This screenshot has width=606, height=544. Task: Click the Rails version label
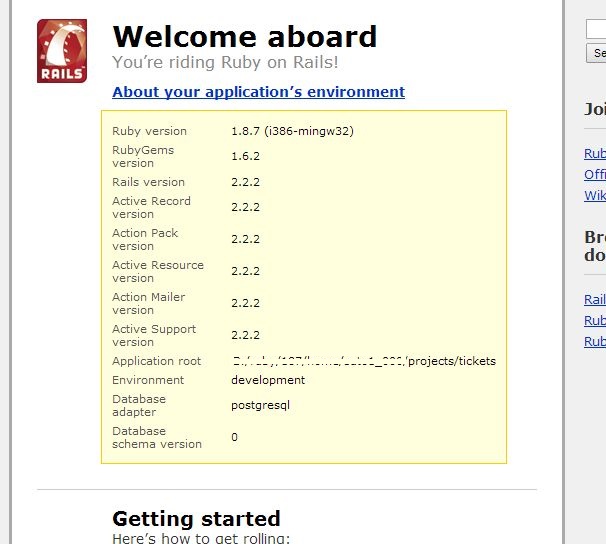(148, 182)
